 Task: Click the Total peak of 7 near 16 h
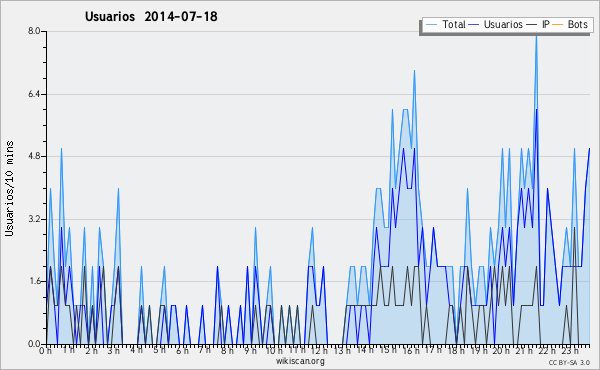(414, 71)
